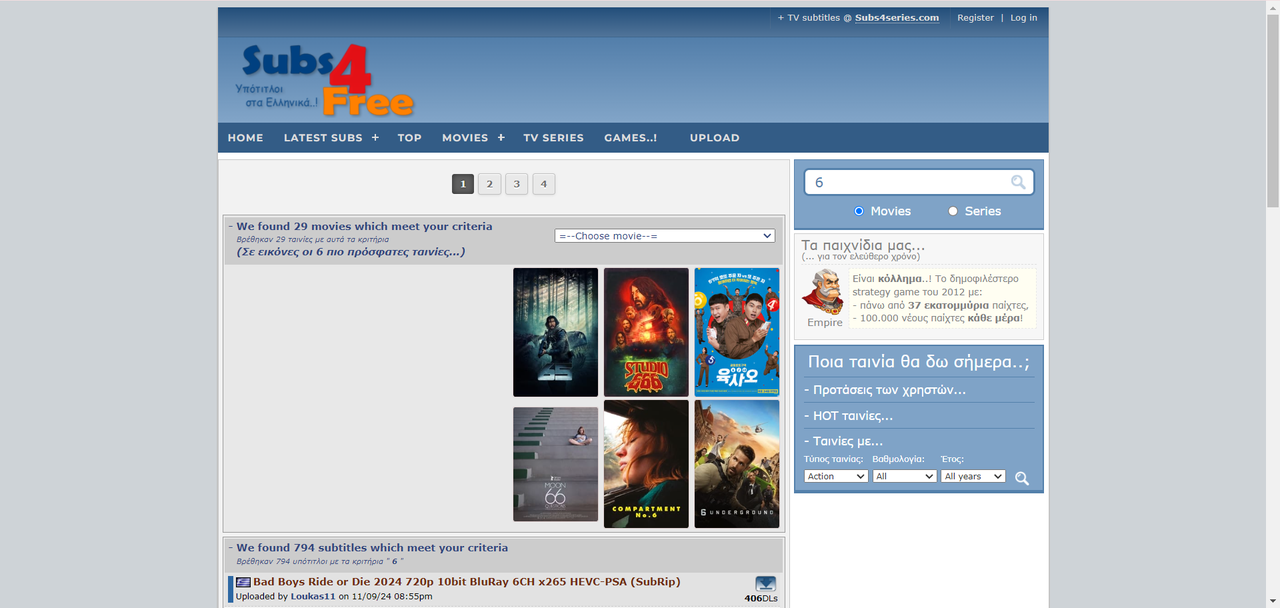Screen dimensions: 1280x608
Task: Click the page vertical scrollbar thumb
Action: pos(1272,110)
